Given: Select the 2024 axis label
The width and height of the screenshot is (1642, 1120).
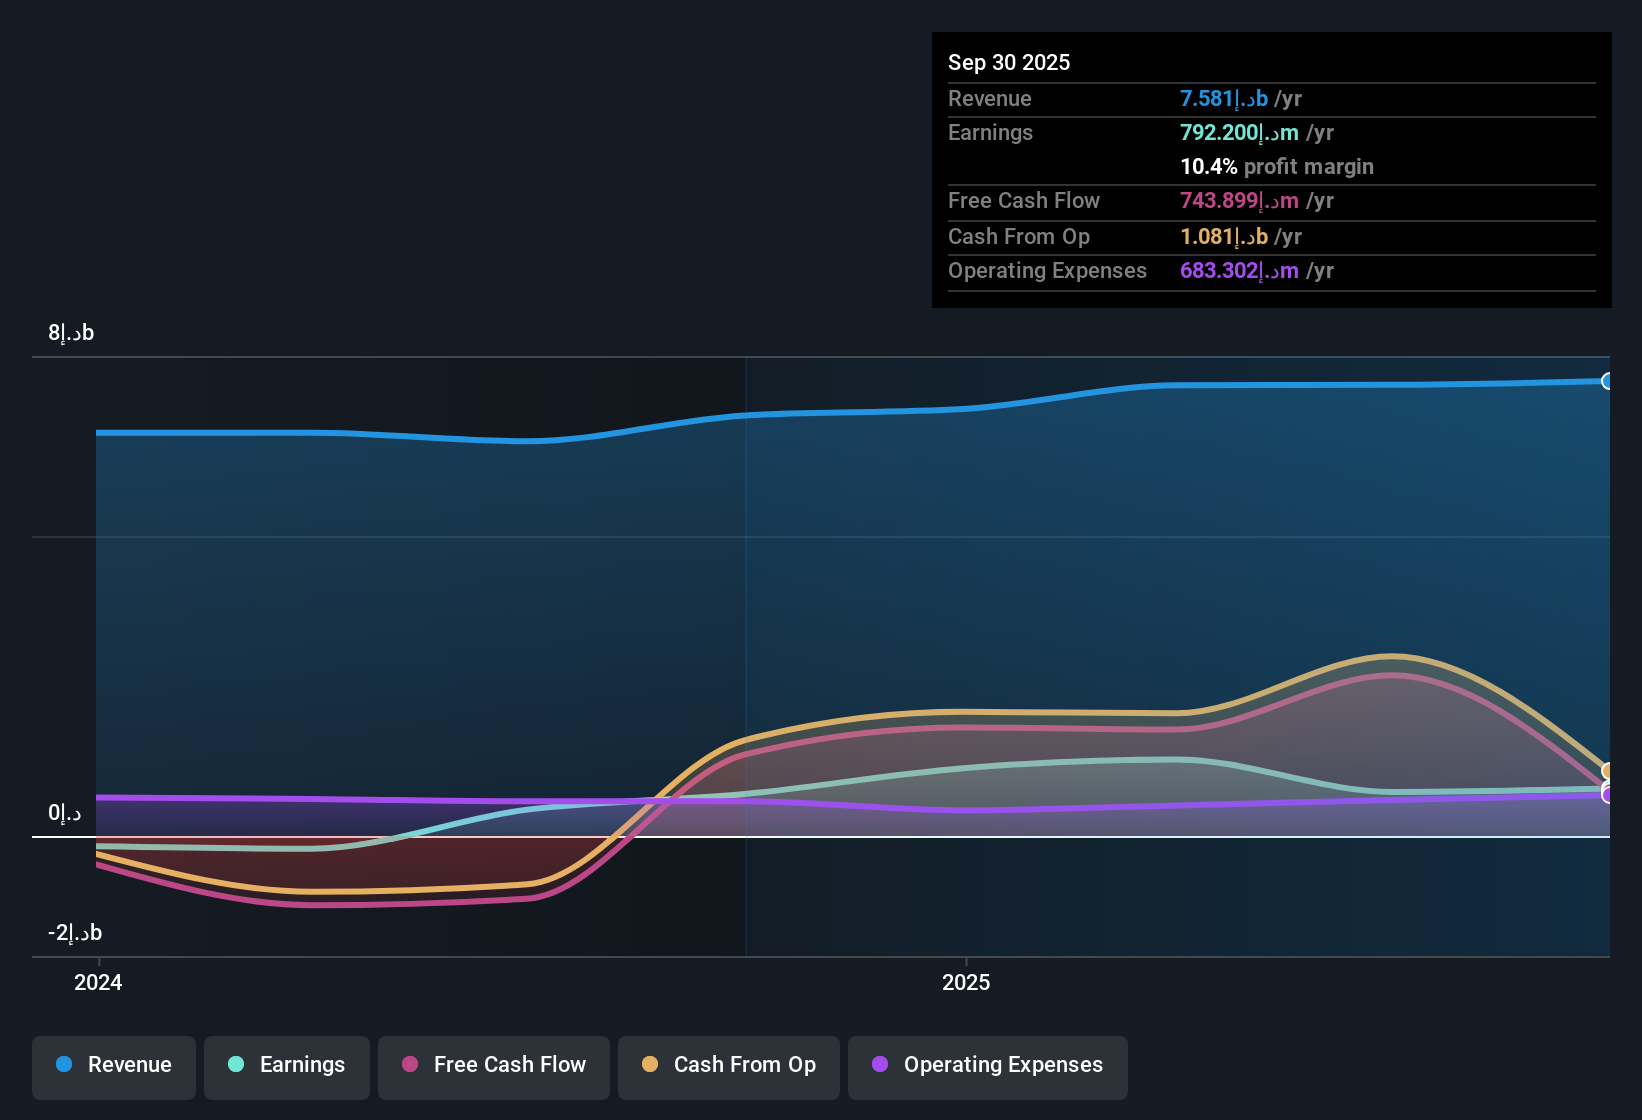Looking at the screenshot, I should click(x=97, y=982).
